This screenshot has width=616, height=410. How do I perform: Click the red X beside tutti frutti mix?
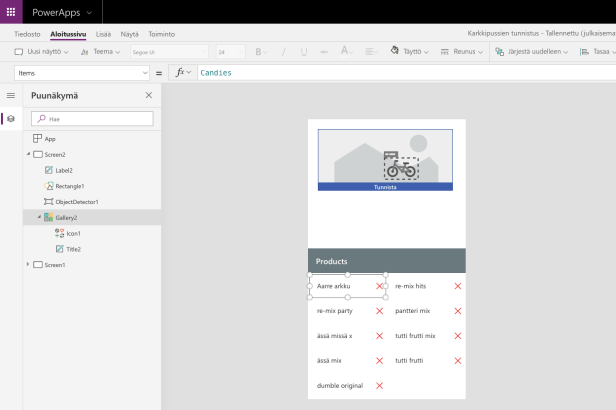click(x=458, y=336)
